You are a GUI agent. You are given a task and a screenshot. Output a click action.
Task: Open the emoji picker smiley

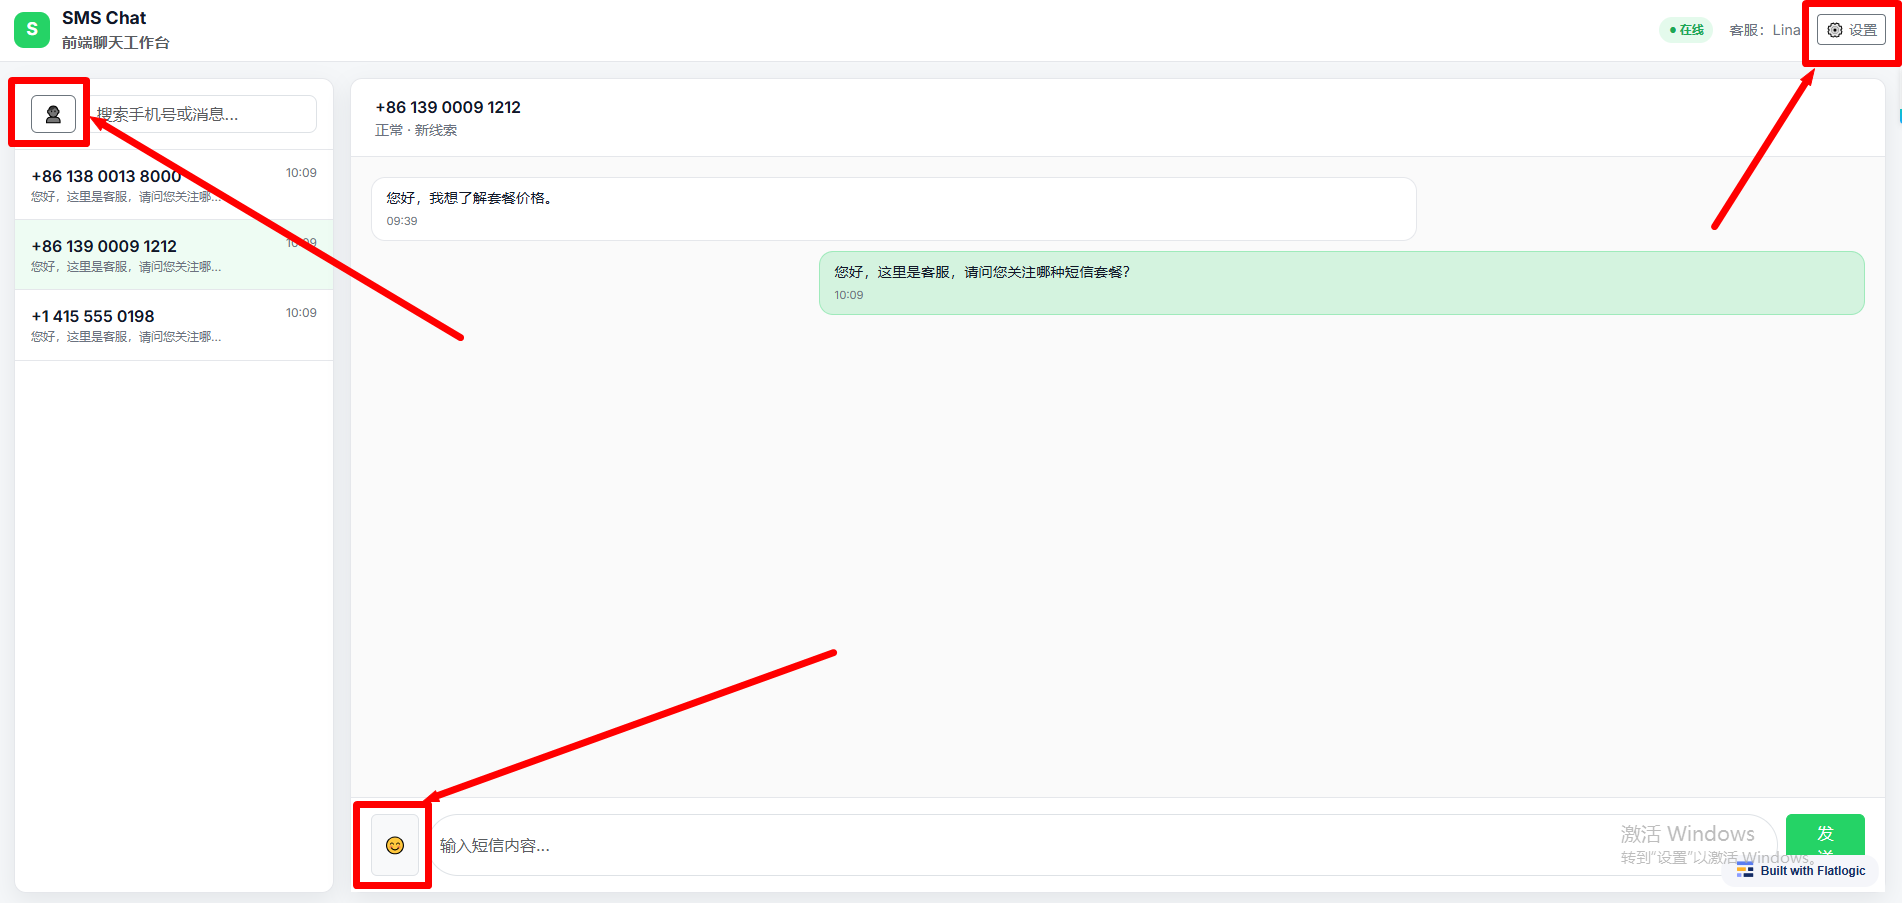(395, 846)
